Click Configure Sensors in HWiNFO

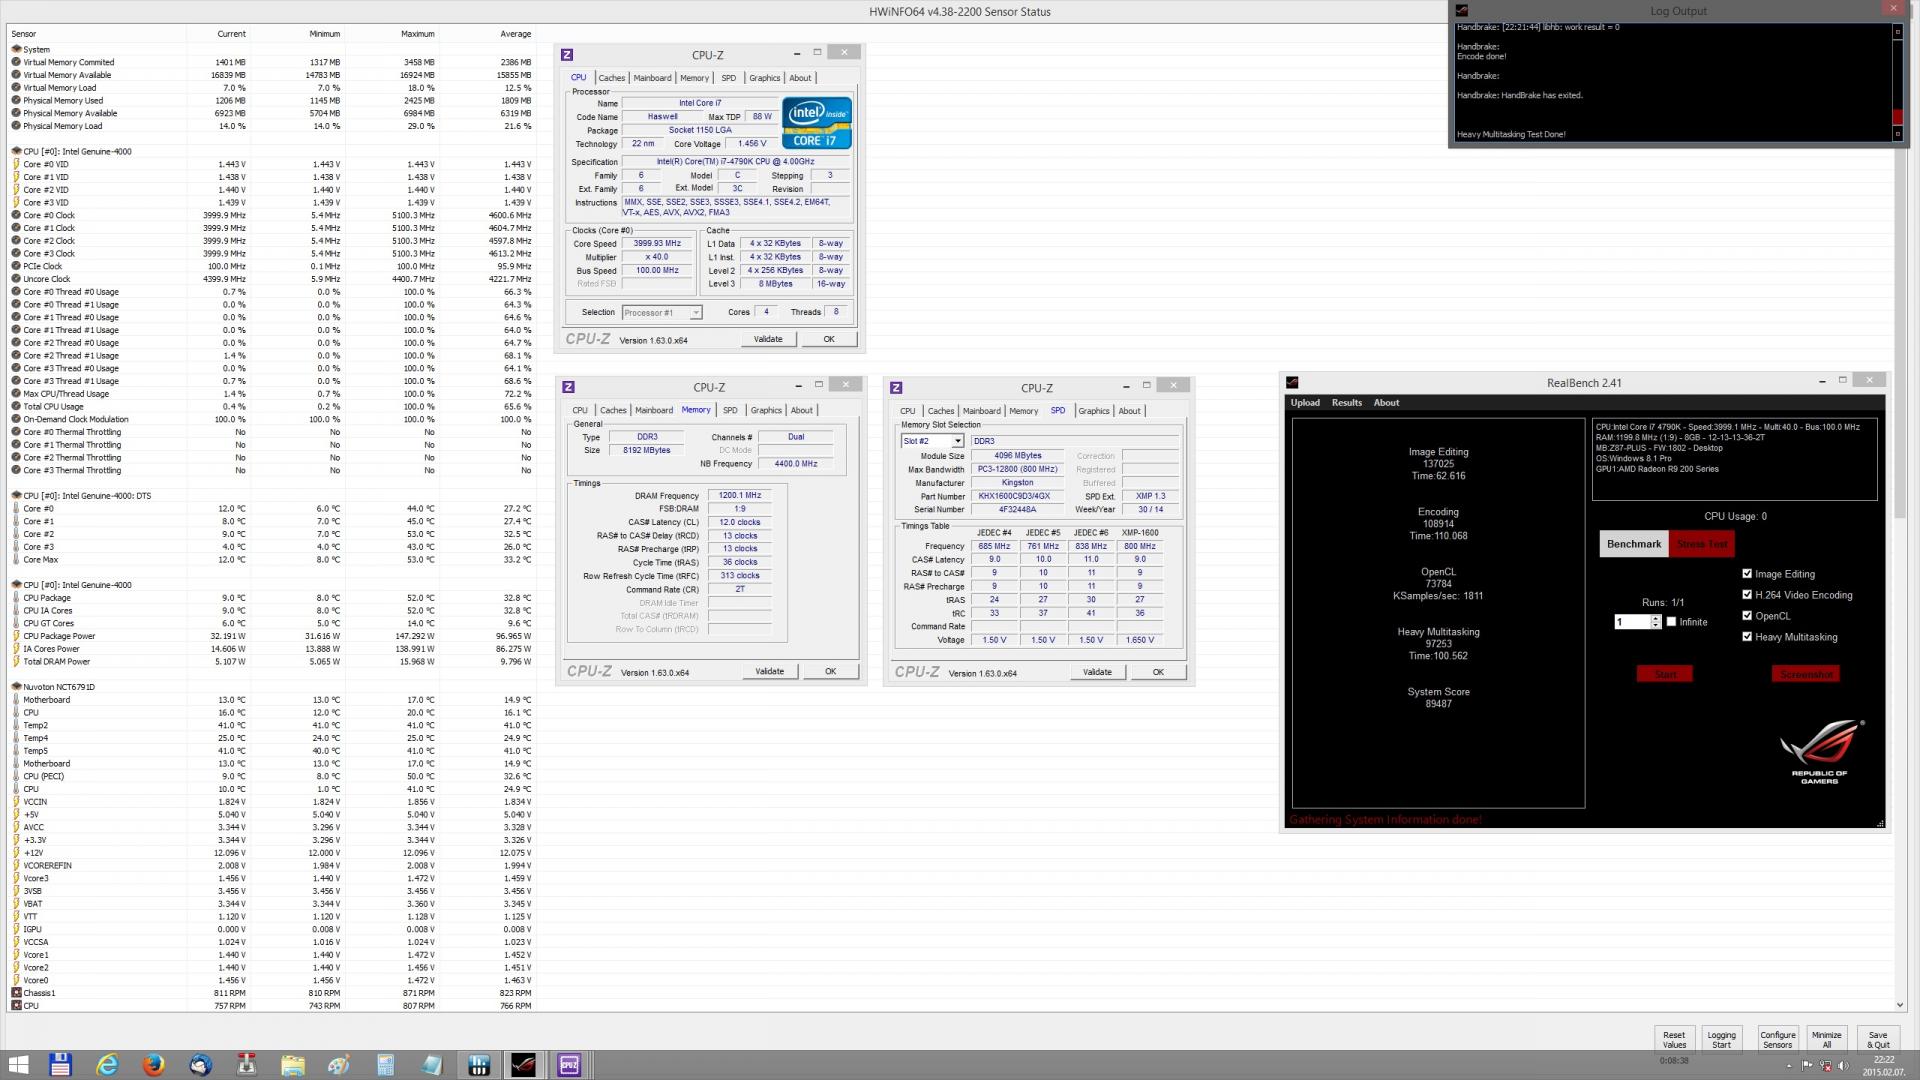point(1778,1040)
